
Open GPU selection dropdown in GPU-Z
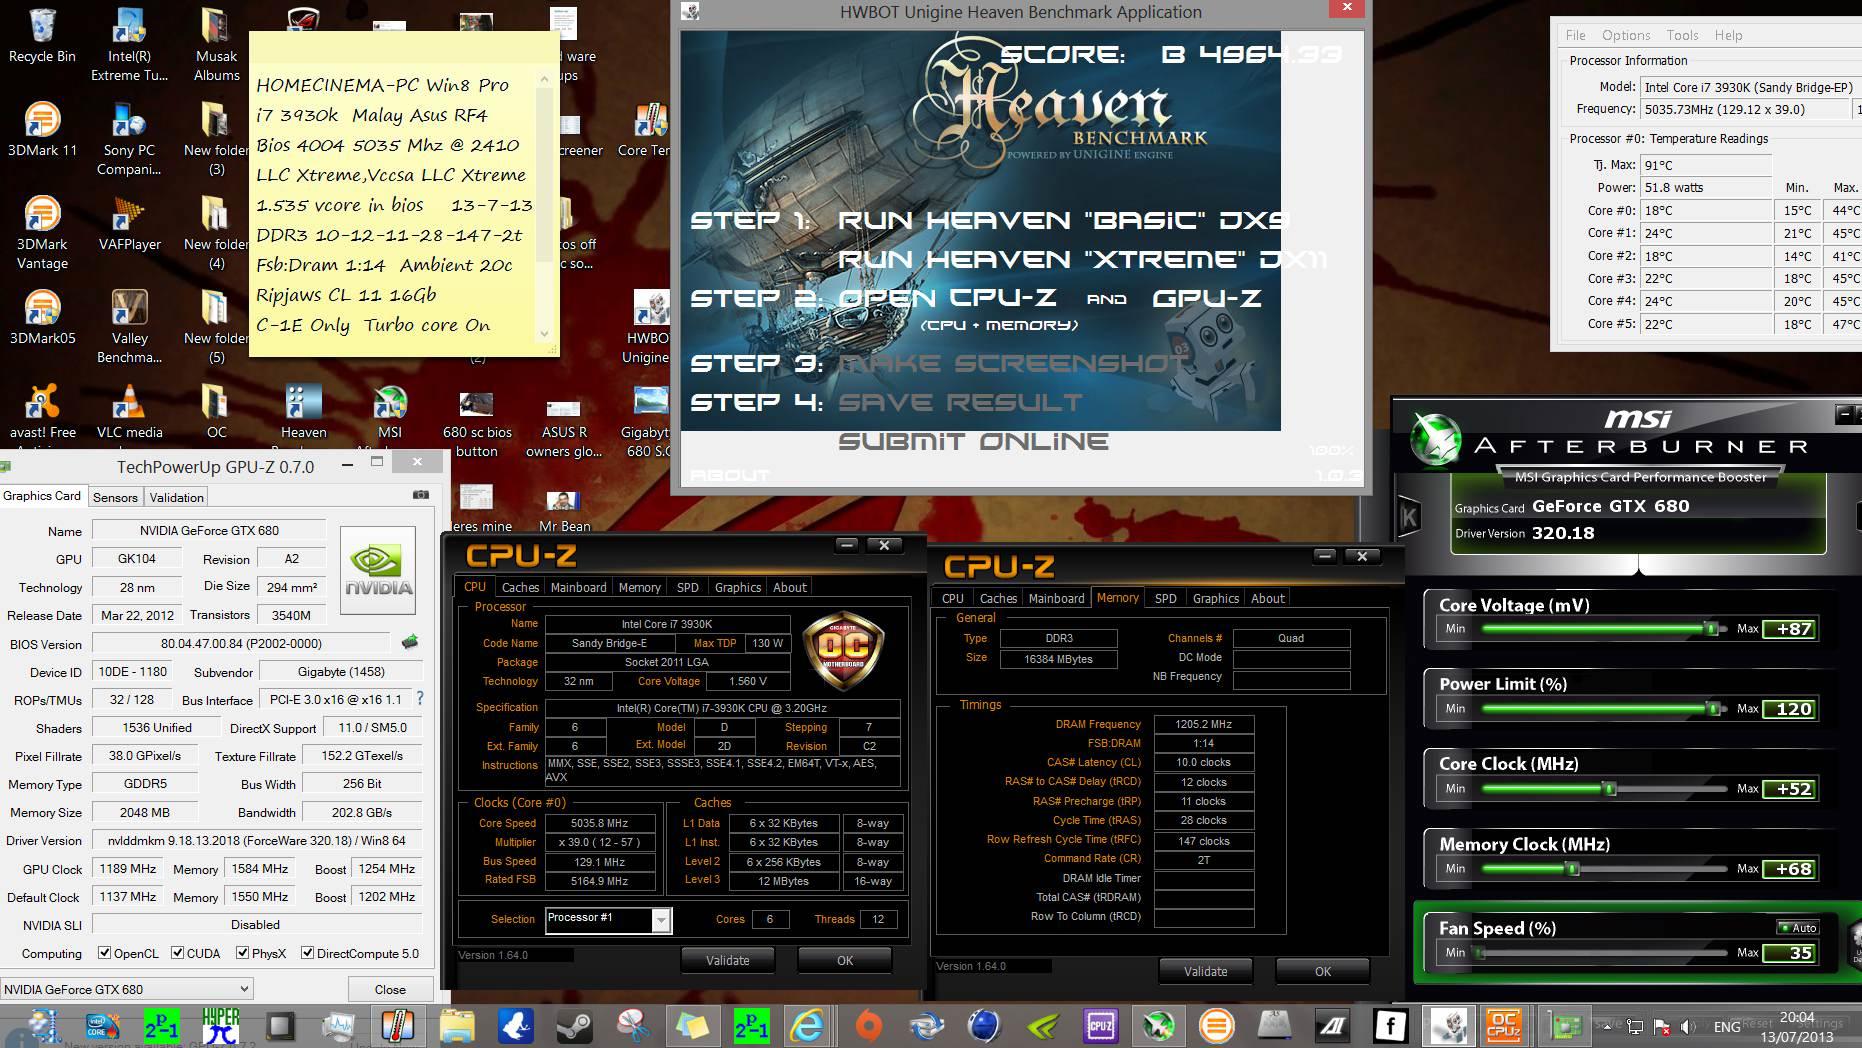point(126,989)
